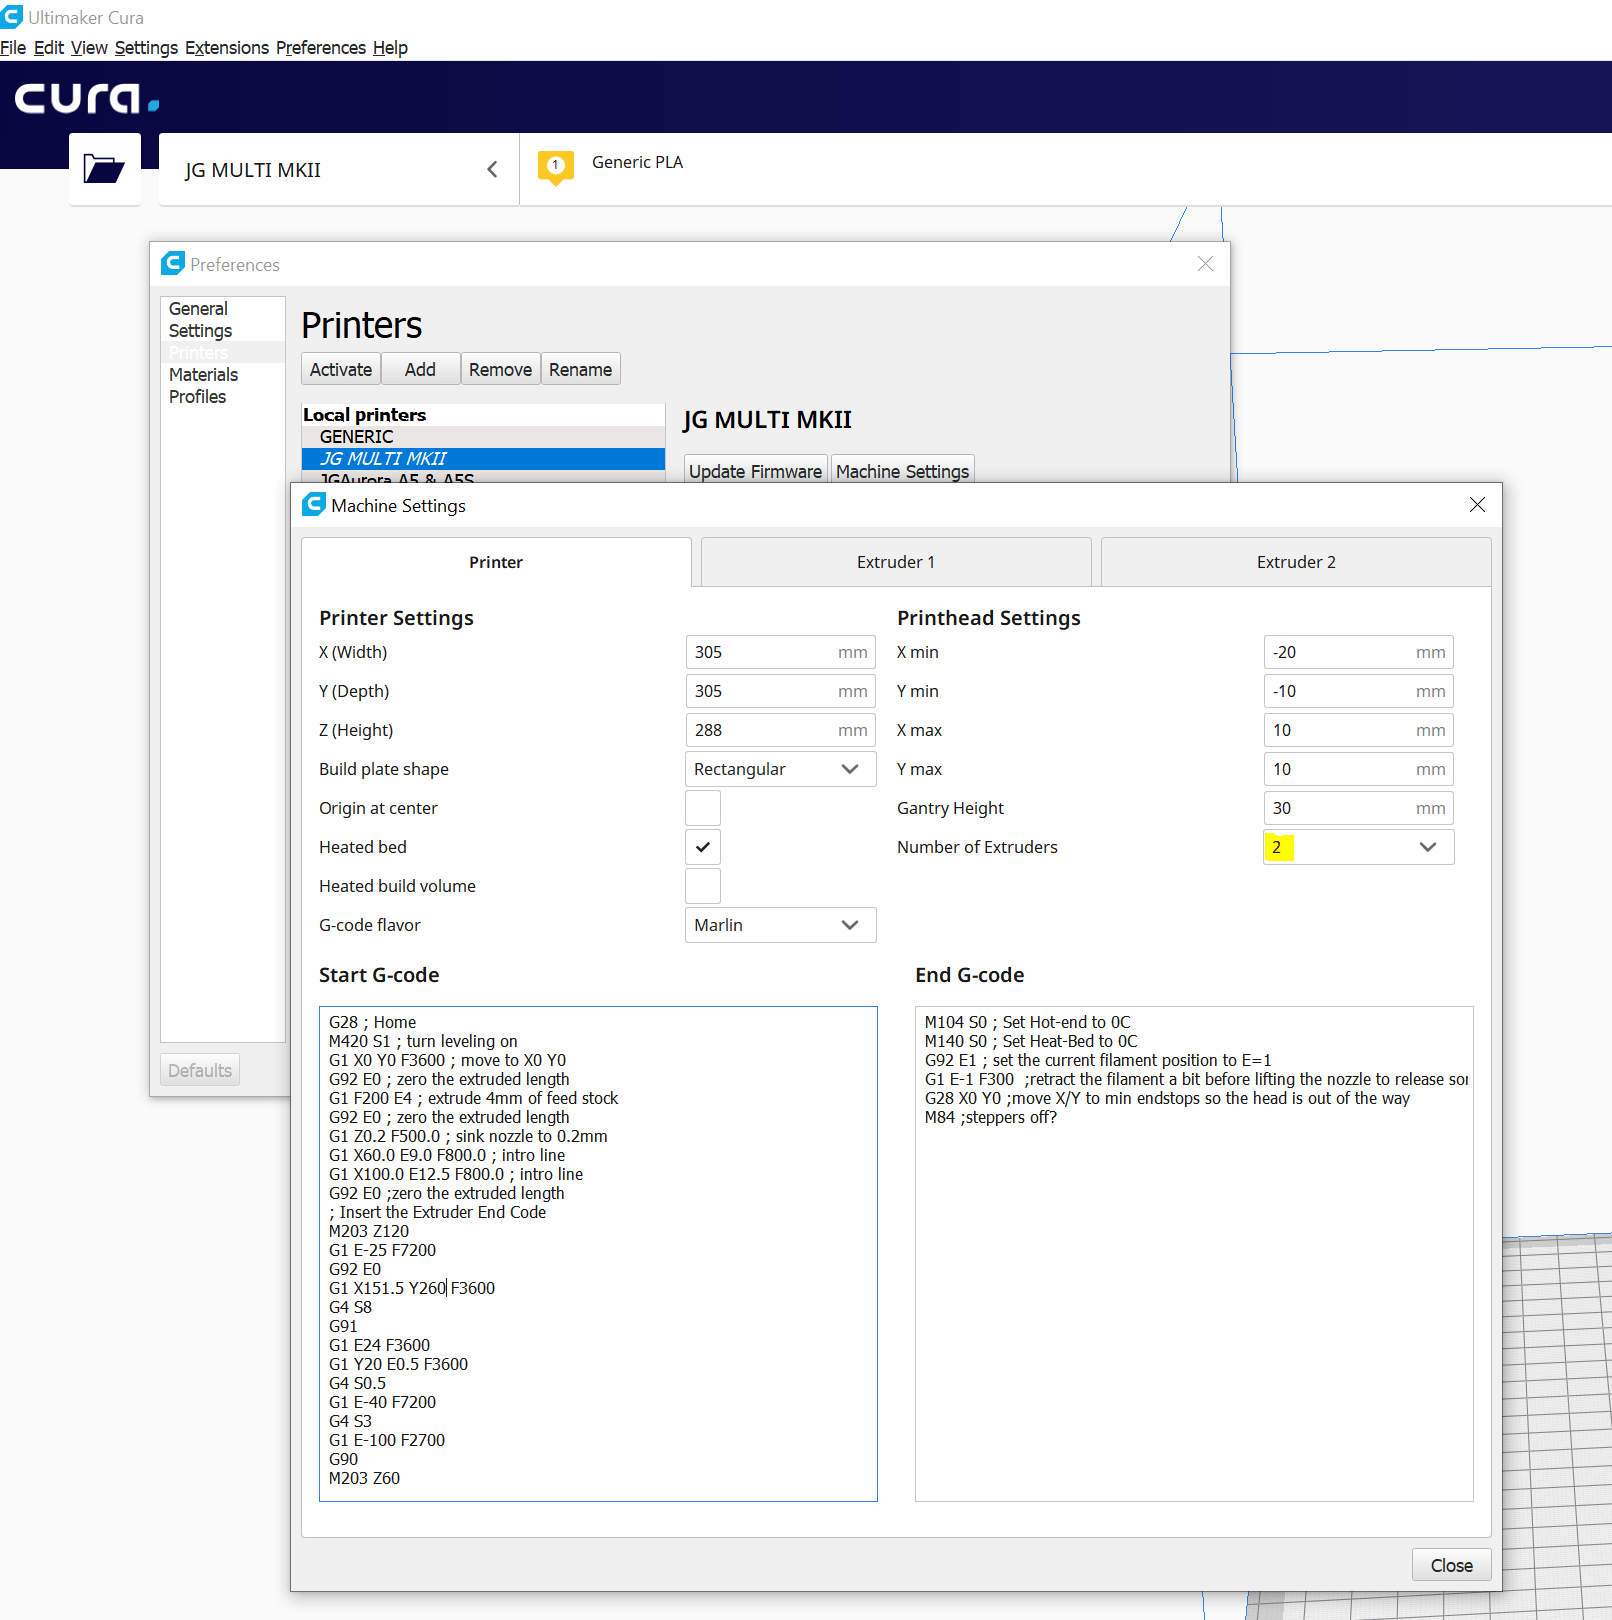
Task: Click the Generic PLA material label
Action: tap(637, 162)
